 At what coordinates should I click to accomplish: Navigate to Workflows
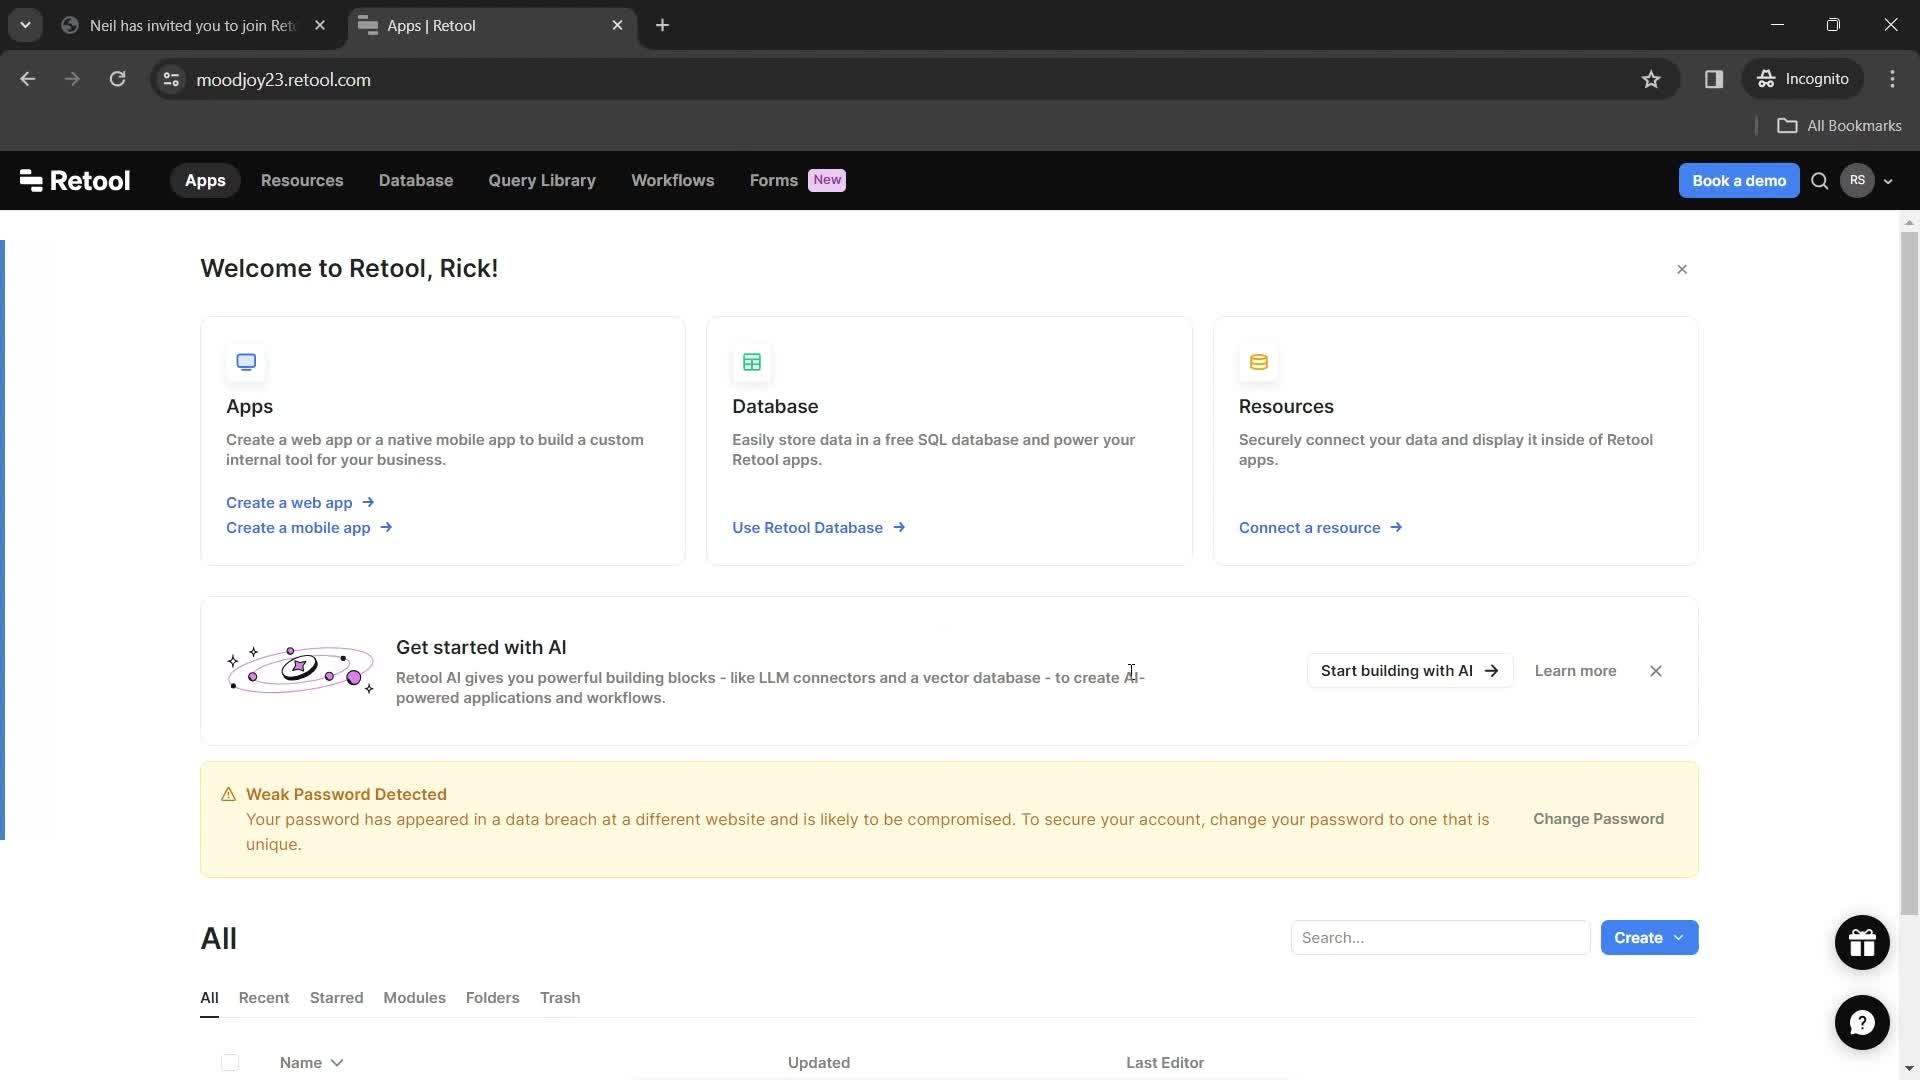pyautogui.click(x=673, y=180)
